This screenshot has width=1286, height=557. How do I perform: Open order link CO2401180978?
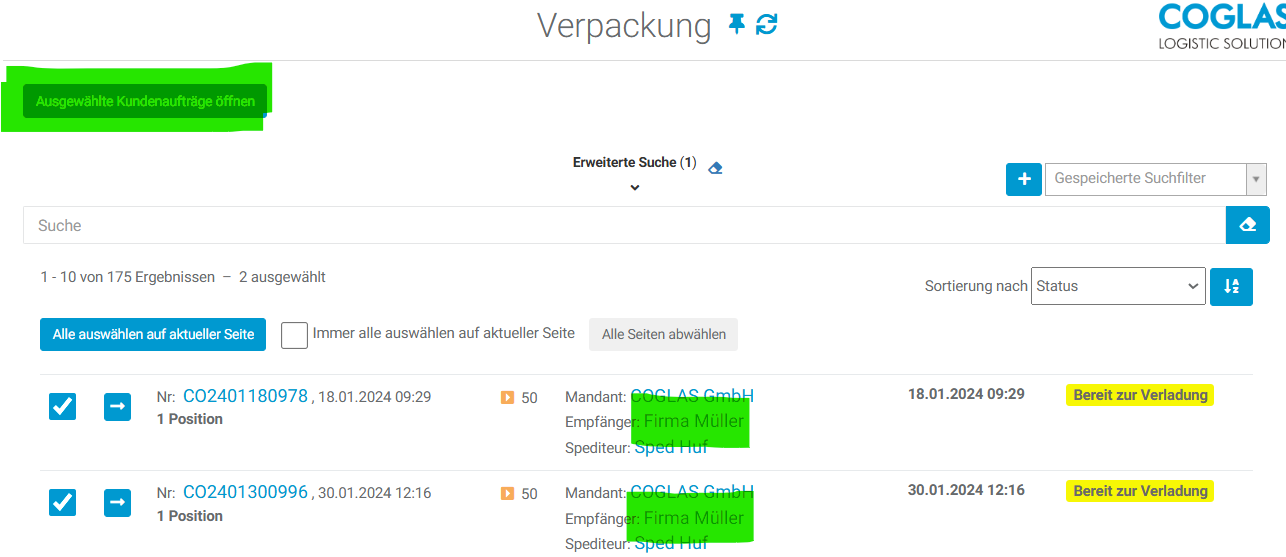pos(245,396)
